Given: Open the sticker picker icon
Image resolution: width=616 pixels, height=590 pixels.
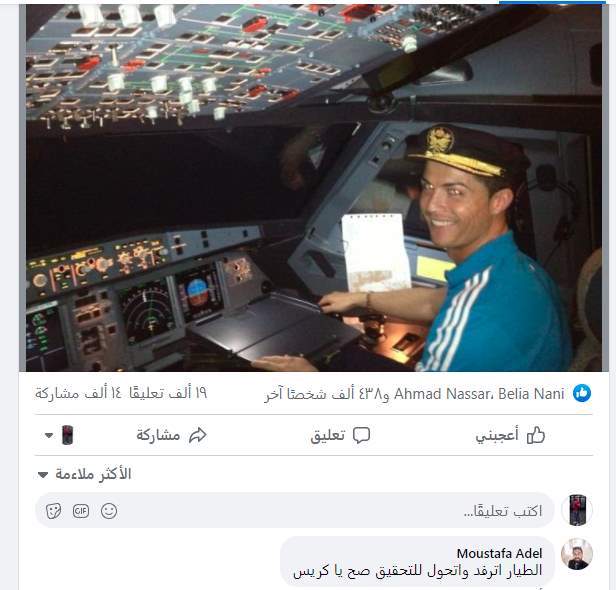Looking at the screenshot, I should (53, 511).
